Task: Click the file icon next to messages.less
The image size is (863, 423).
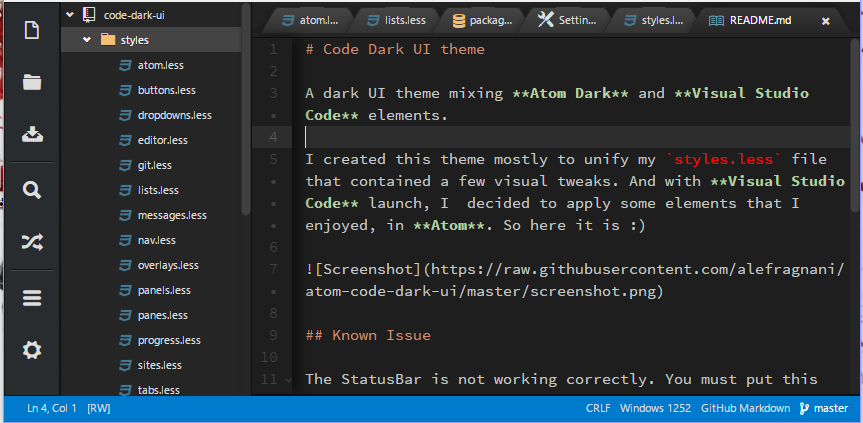Action: coord(126,215)
